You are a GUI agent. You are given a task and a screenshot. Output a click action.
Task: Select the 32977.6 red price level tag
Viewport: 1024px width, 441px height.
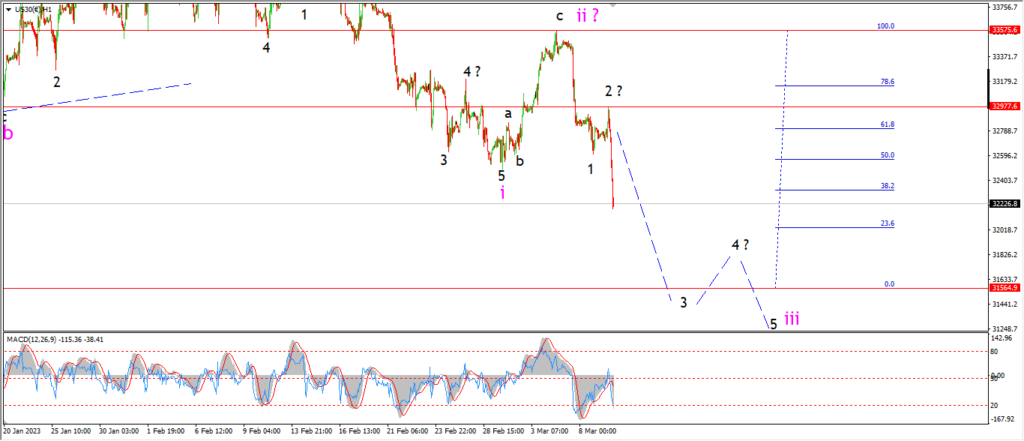tap(1006, 106)
